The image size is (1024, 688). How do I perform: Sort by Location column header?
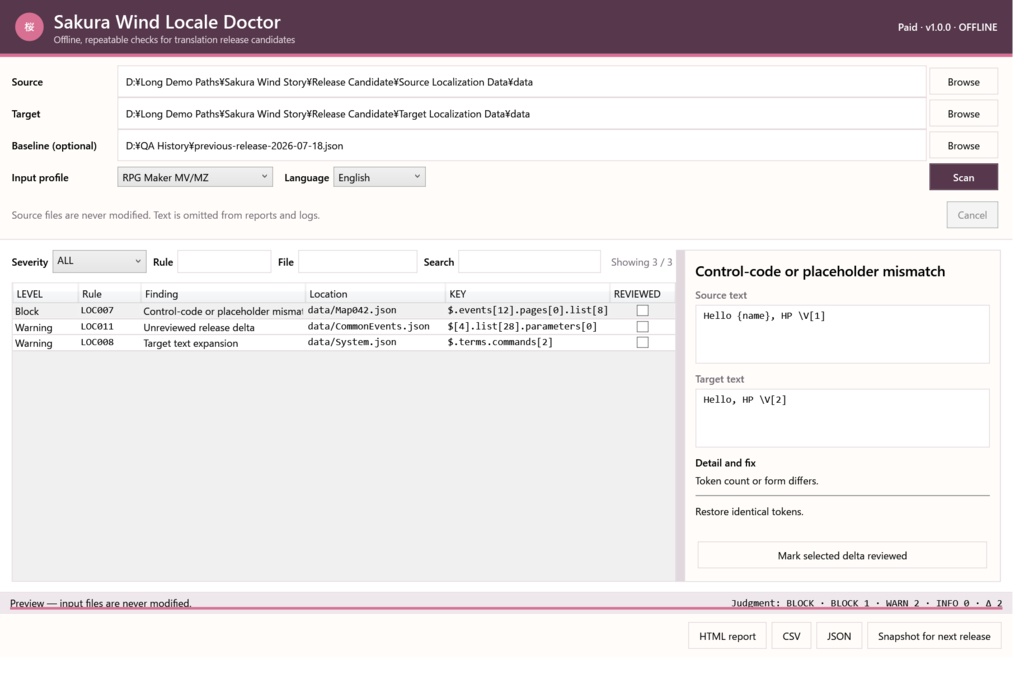[375, 294]
